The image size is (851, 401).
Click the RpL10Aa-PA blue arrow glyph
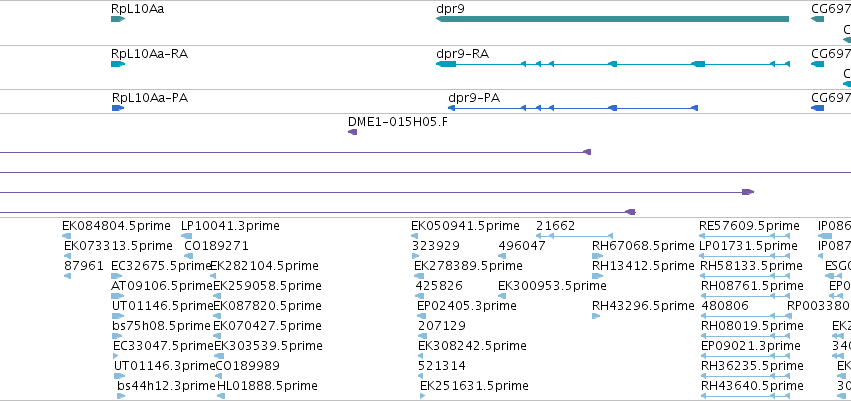[x=118, y=108]
